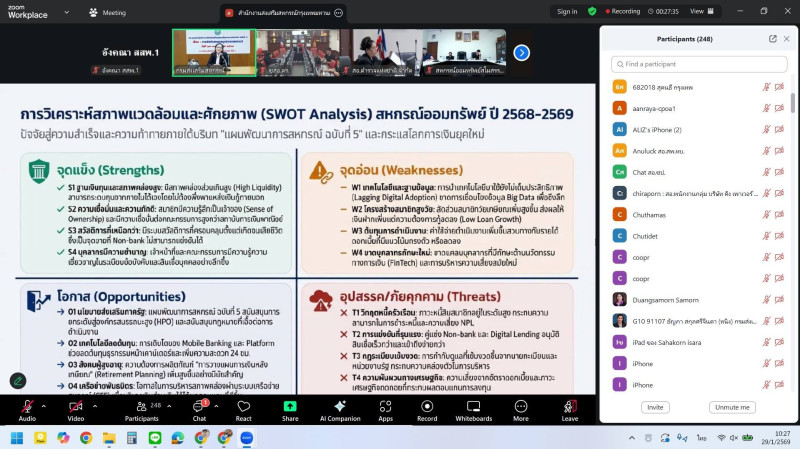Click the Record button in toolbar
Image resolution: width=800 pixels, height=449 pixels.
427,410
